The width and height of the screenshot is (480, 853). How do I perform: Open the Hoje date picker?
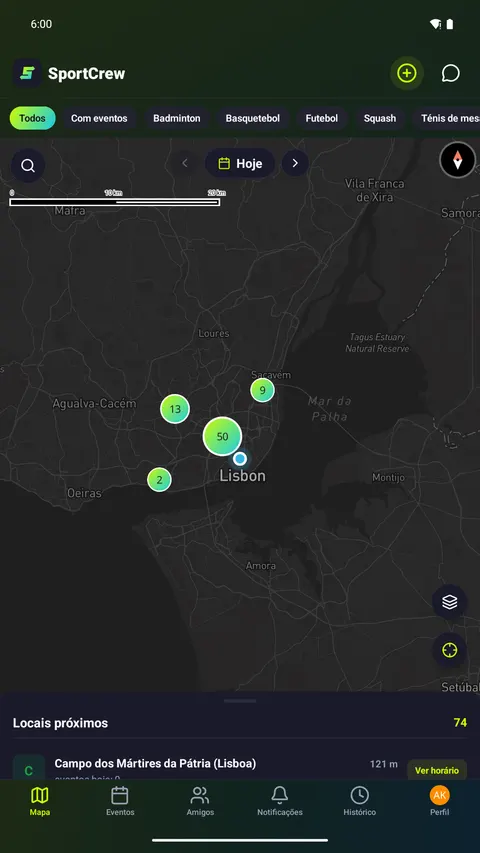(x=240, y=163)
